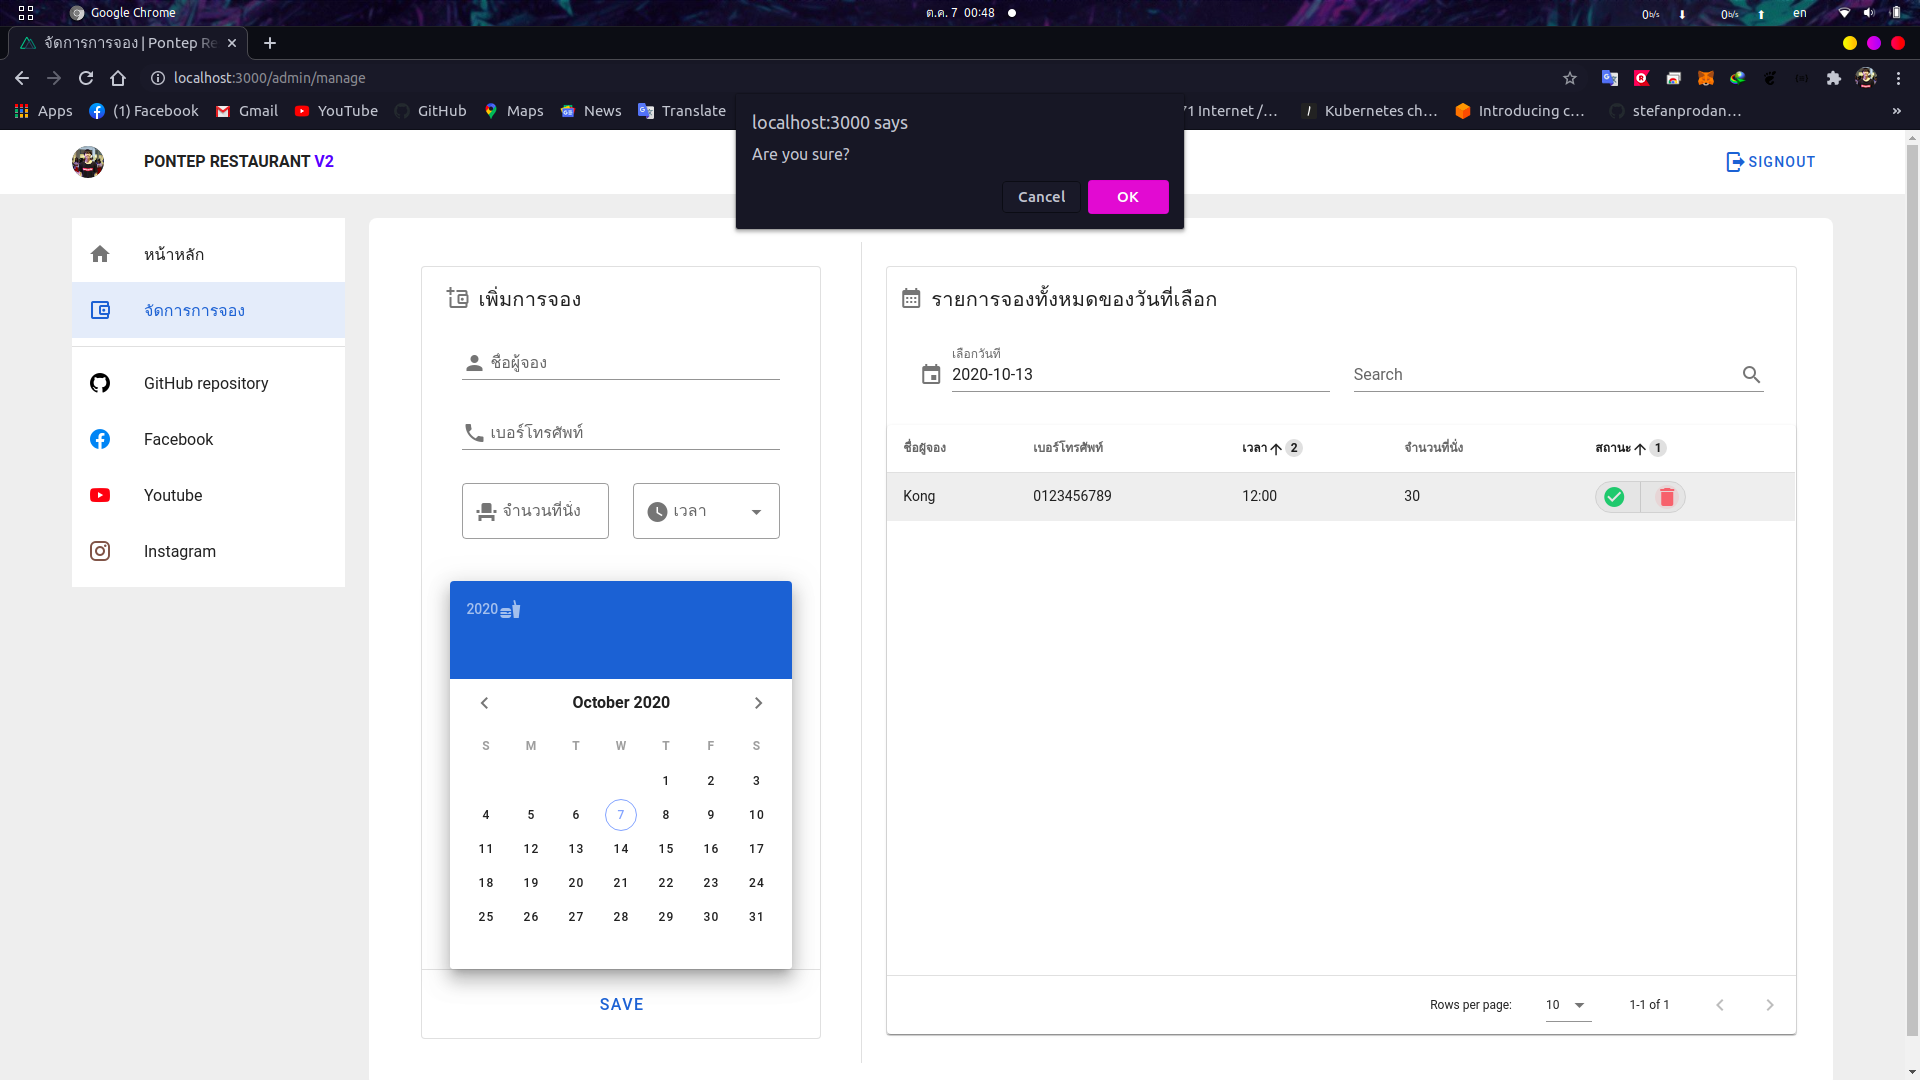Click the home icon for หน้าหลัก
The image size is (1920, 1080).
[x=100, y=254]
